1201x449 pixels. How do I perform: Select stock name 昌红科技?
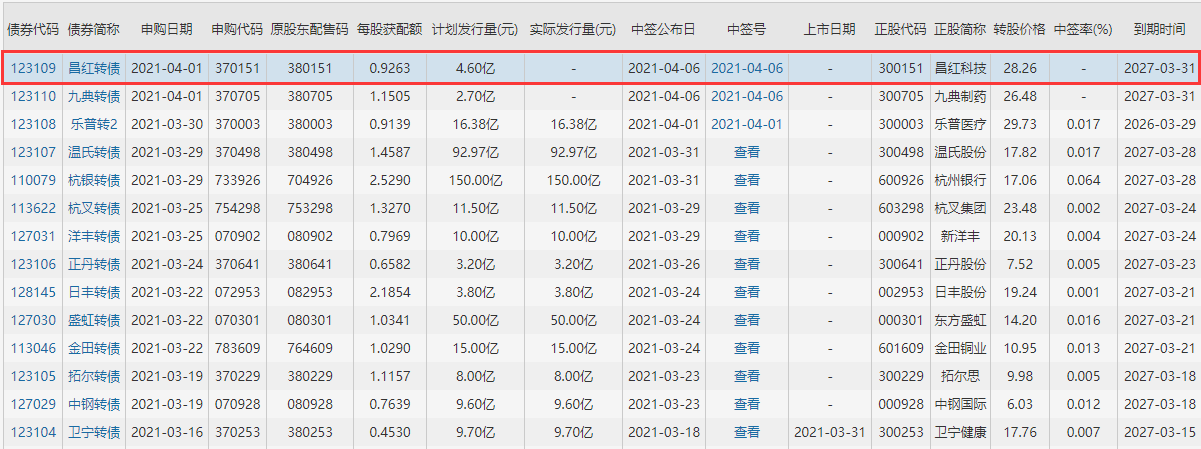960,69
